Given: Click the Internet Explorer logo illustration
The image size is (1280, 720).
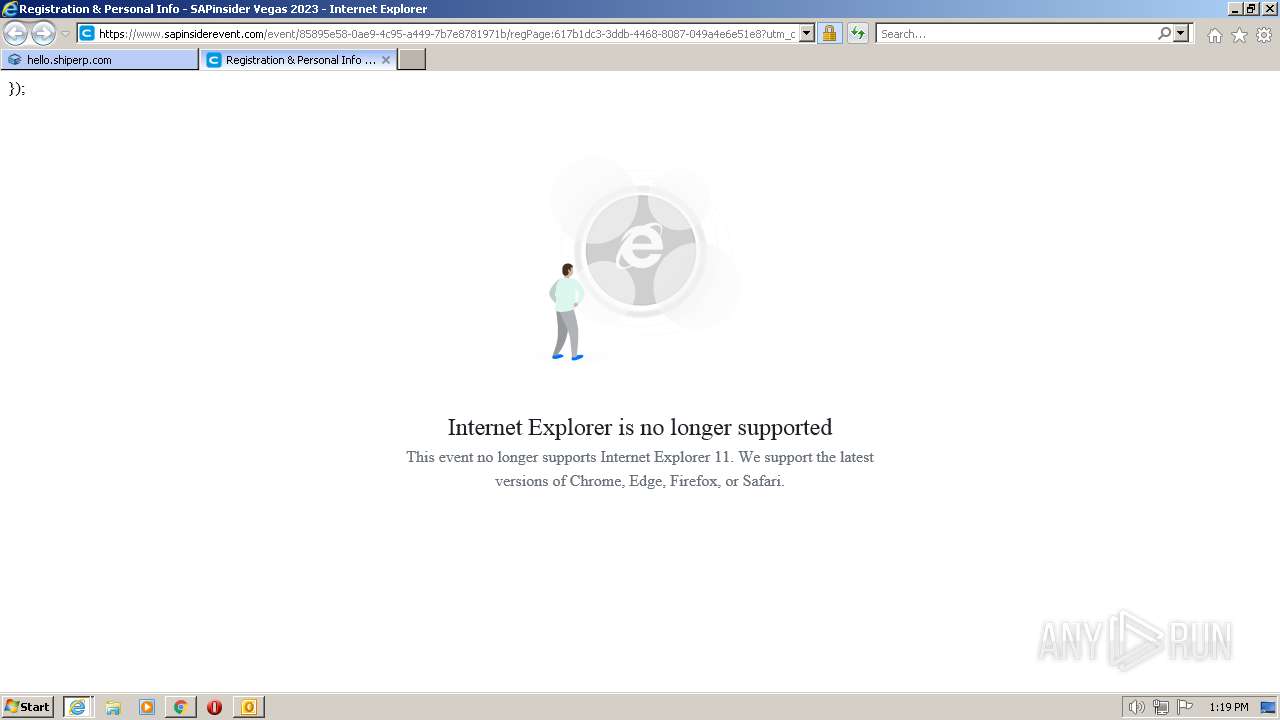Looking at the screenshot, I should 641,250.
